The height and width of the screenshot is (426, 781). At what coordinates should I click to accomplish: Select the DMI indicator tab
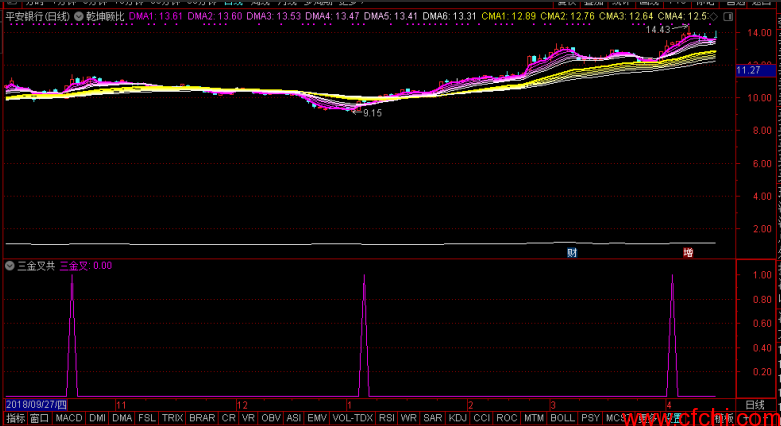point(98,418)
